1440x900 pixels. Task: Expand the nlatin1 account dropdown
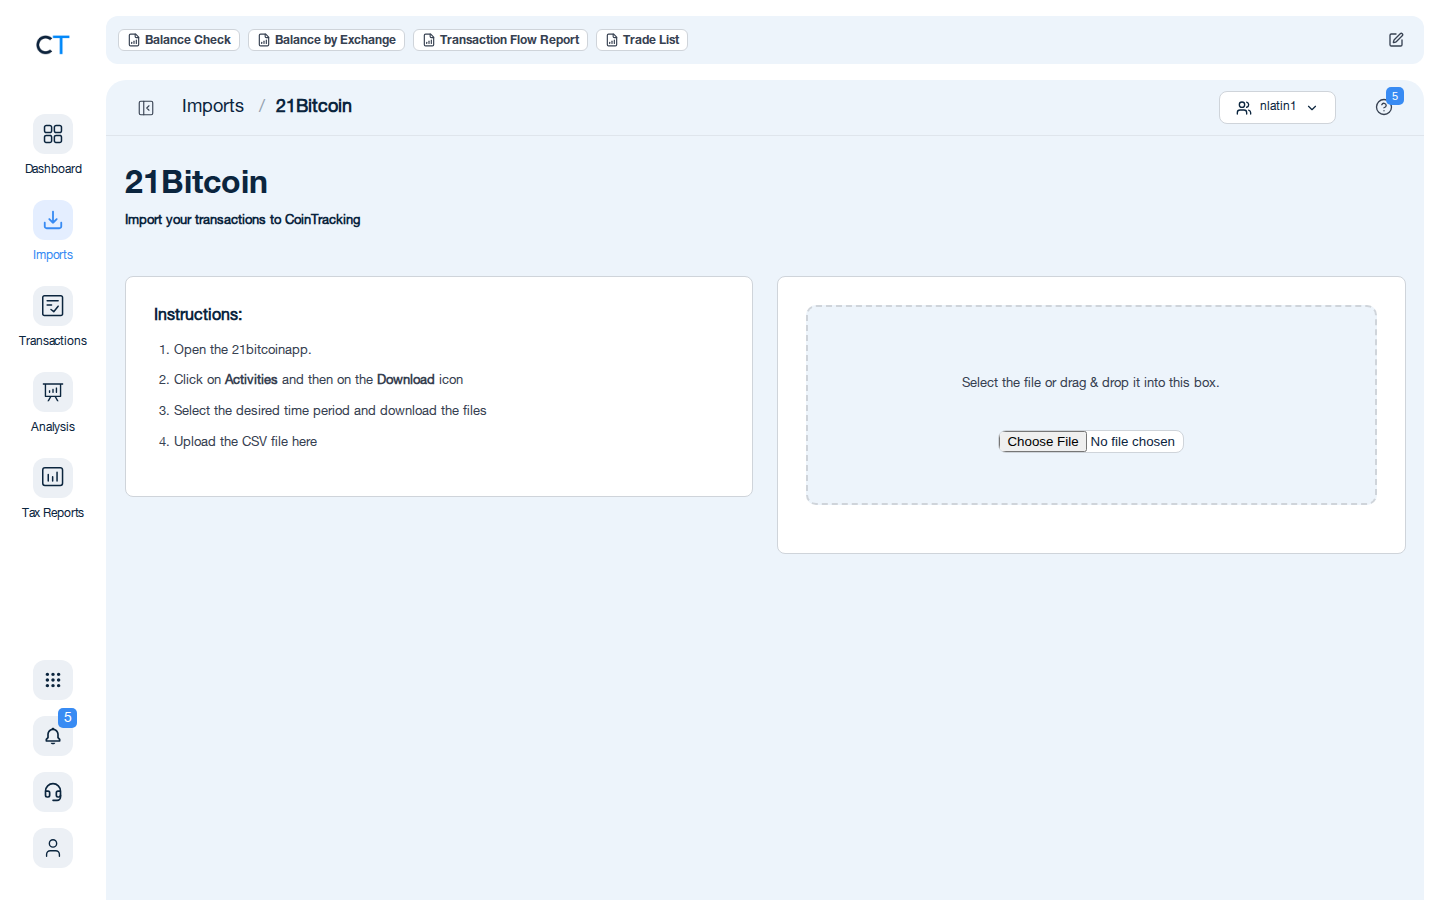[1277, 107]
